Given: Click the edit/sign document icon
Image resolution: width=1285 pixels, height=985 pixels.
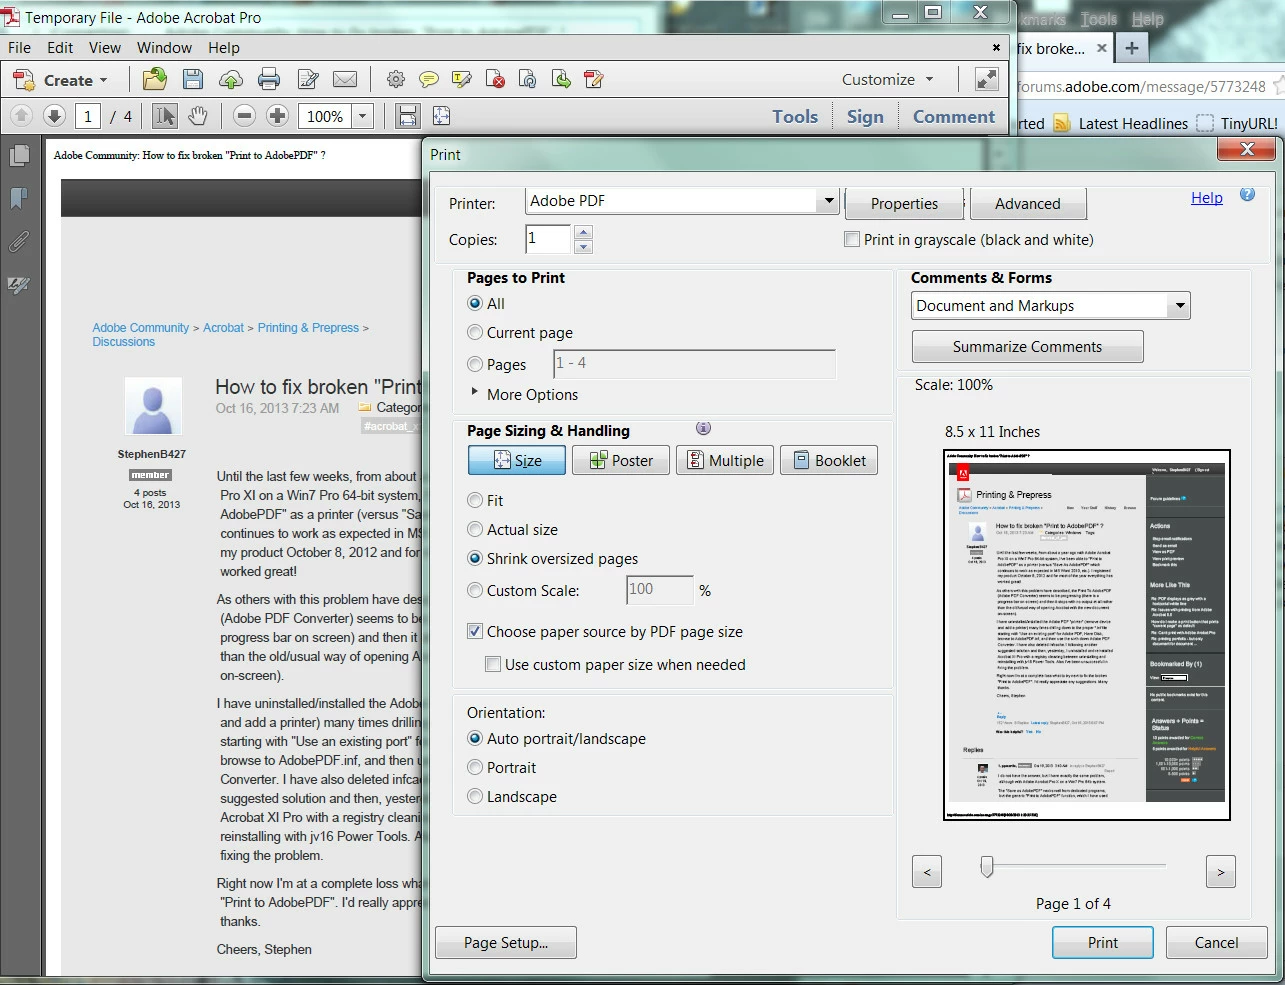Looking at the screenshot, I should pos(308,80).
